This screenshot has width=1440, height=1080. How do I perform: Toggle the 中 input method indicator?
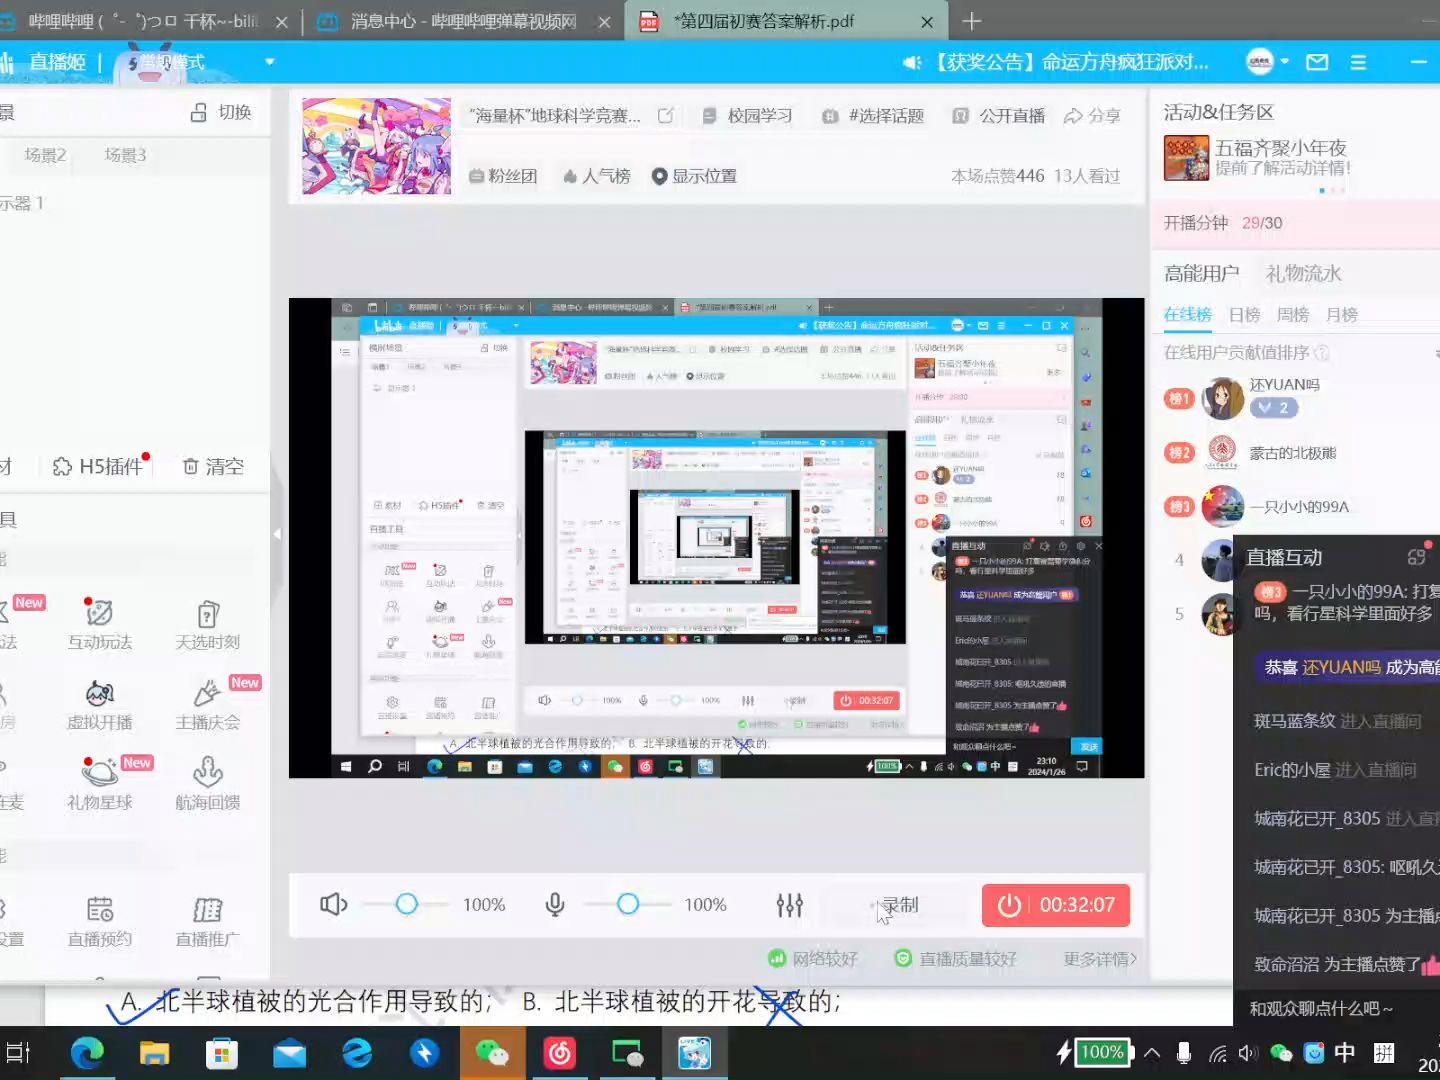click(1345, 1053)
